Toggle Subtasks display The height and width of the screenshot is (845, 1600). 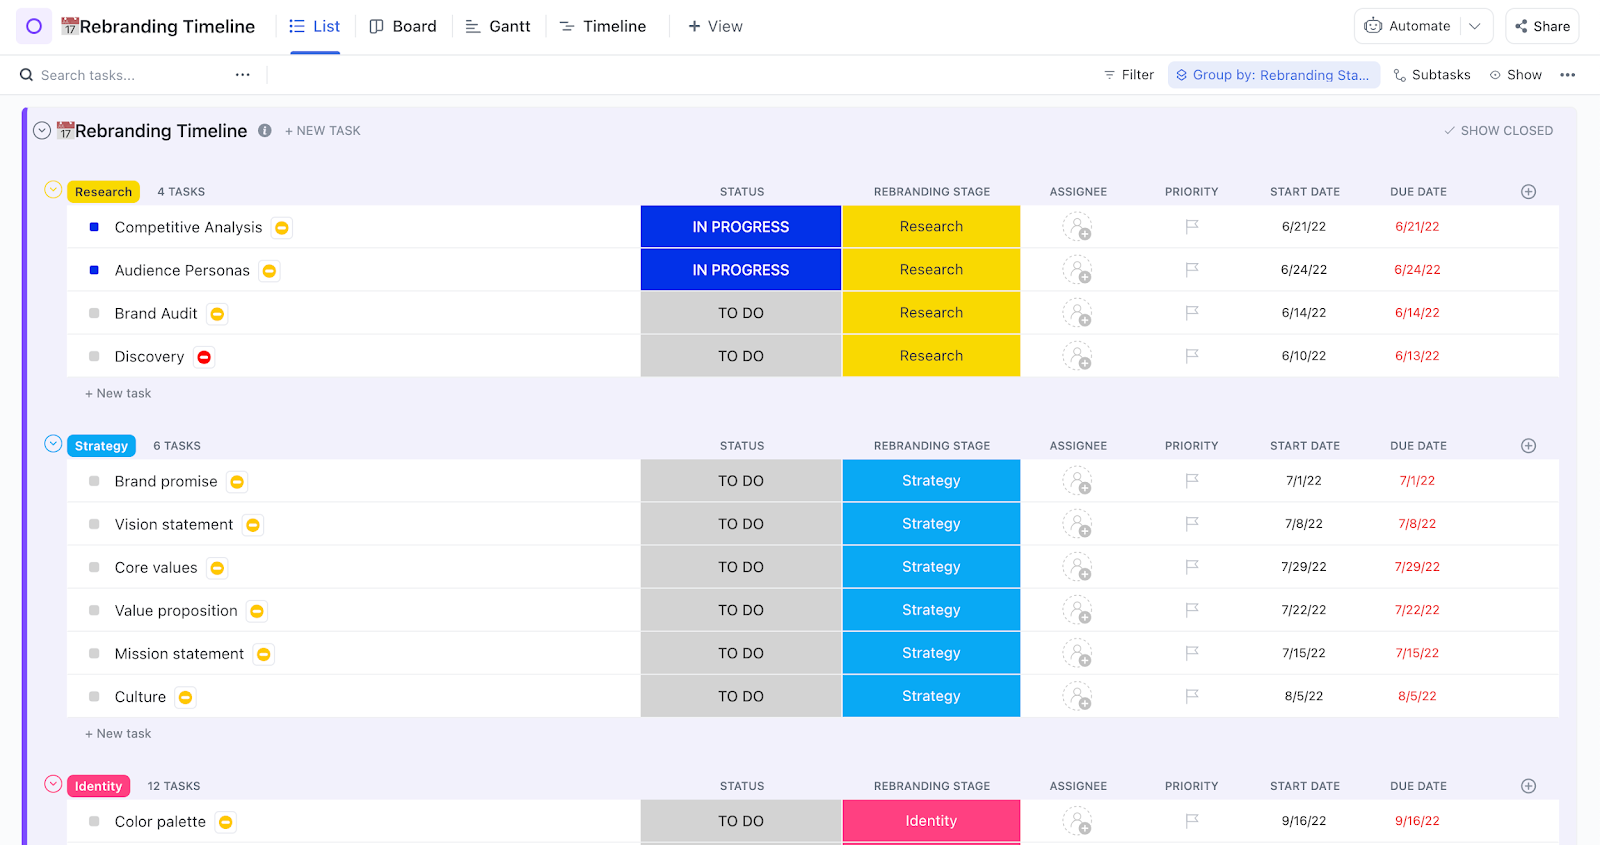(1432, 75)
